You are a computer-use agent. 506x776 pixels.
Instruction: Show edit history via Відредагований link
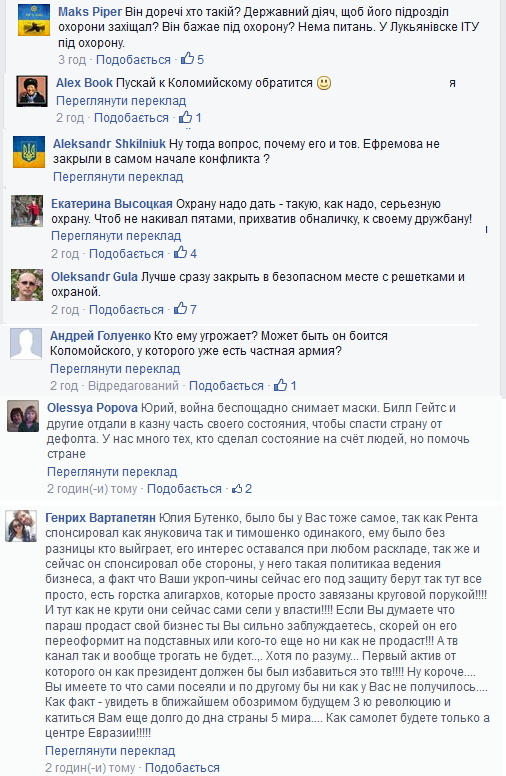click(133, 386)
